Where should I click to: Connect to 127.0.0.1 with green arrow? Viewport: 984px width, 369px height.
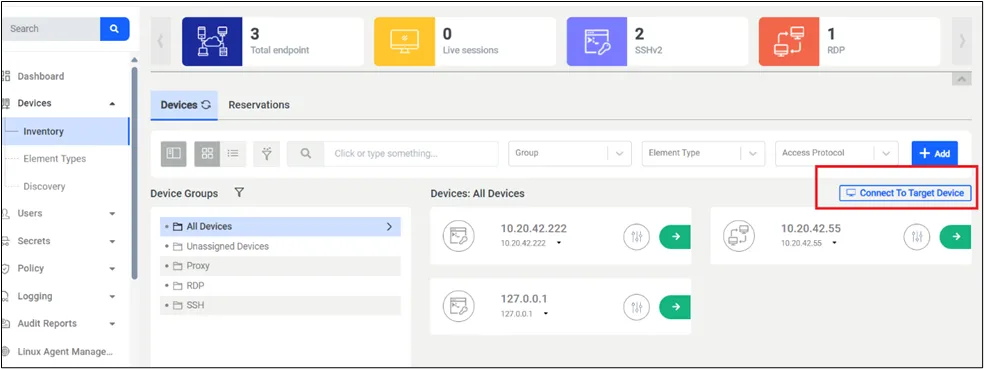point(675,307)
